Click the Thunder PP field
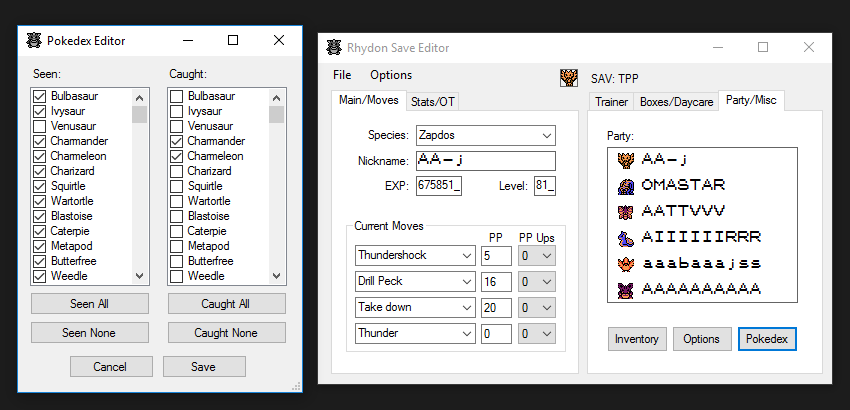Screen dimensions: 850x410 tap(496, 334)
